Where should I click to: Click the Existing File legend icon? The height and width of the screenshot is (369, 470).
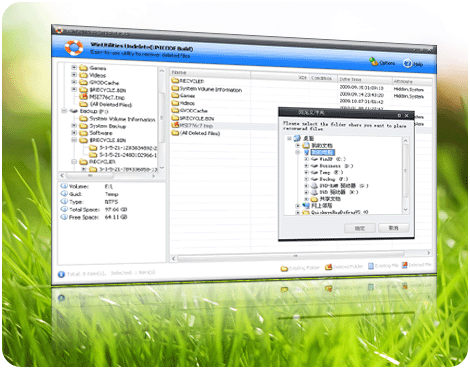coord(371,266)
